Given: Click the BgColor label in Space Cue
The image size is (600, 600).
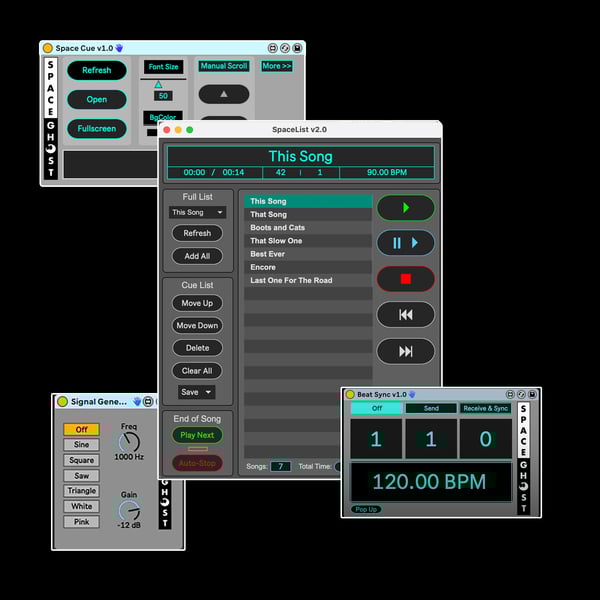Looking at the screenshot, I should click(x=163, y=117).
